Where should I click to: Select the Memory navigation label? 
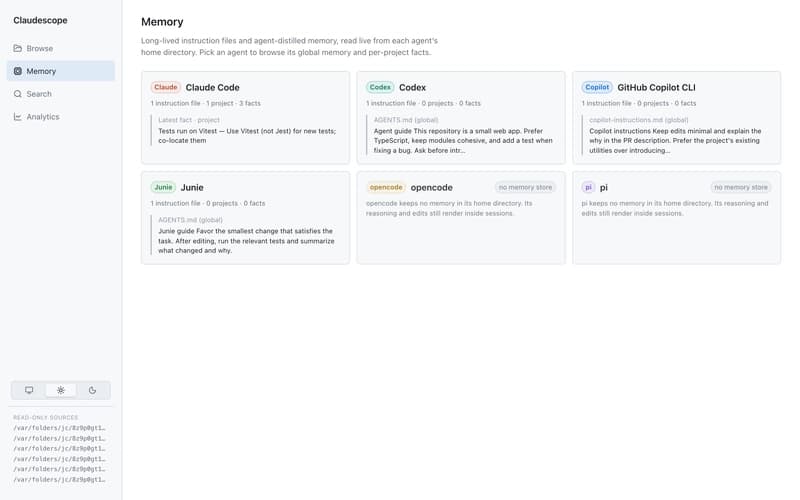pyautogui.click(x=41, y=71)
